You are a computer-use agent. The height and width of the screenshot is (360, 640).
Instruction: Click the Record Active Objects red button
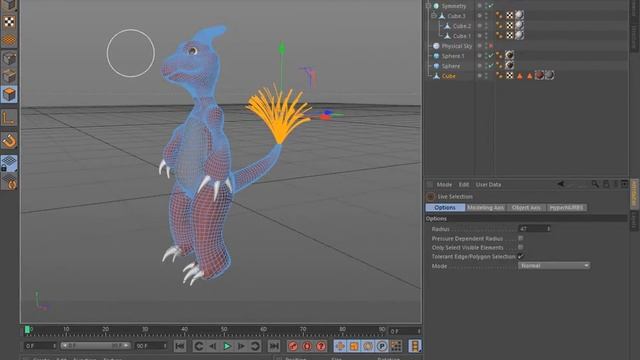(293, 346)
